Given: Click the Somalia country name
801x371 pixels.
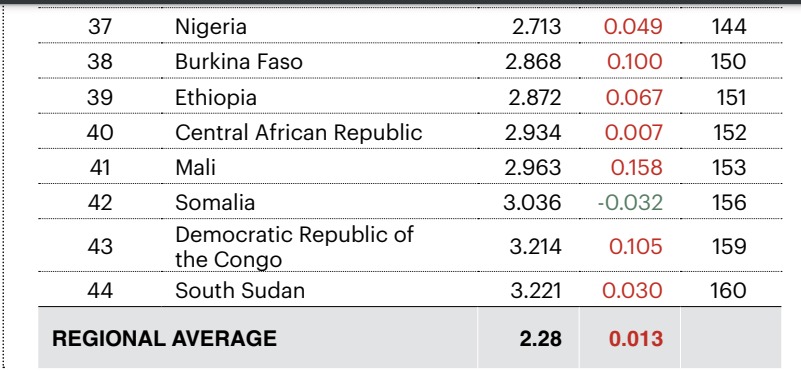Looking at the screenshot, I should [215, 202].
